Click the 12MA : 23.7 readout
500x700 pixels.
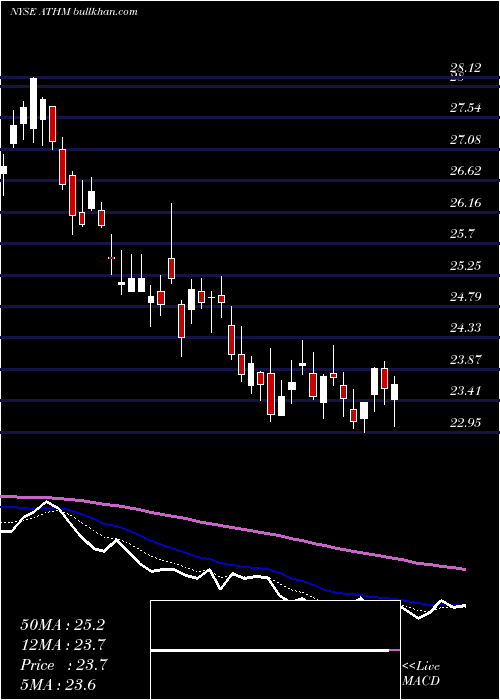pos(63,645)
